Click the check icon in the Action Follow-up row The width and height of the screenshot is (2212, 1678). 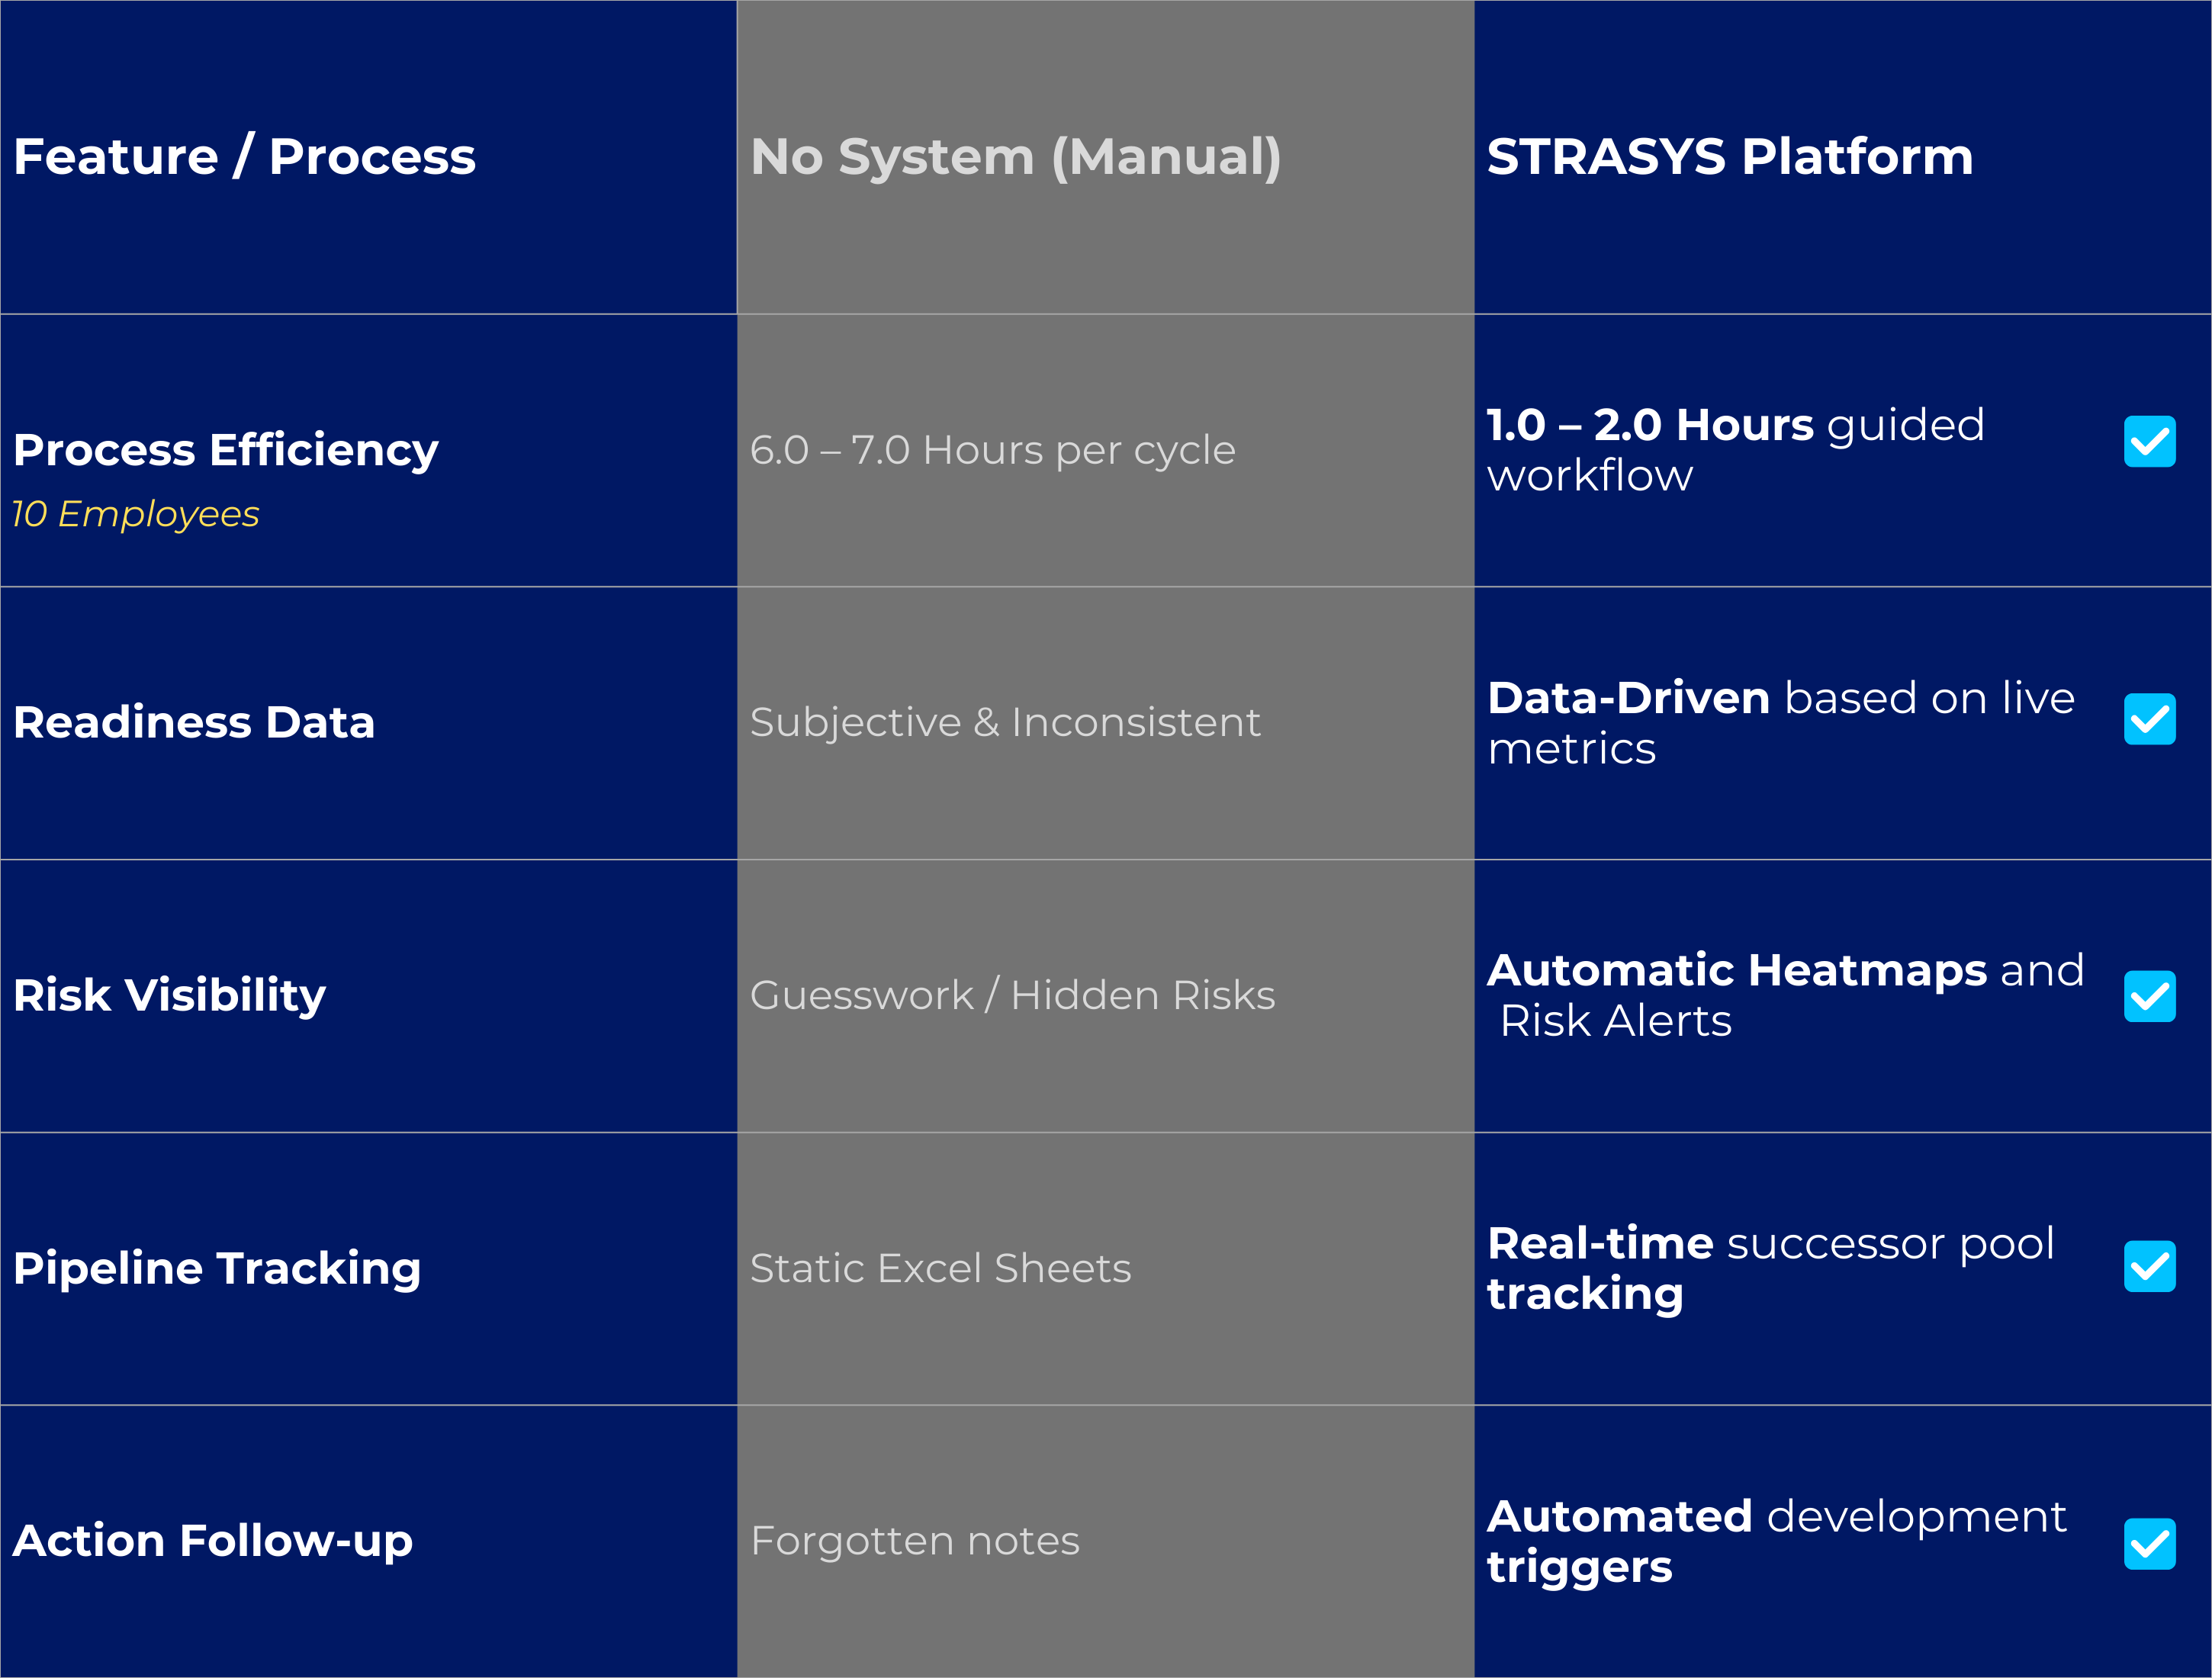pos(2149,1542)
